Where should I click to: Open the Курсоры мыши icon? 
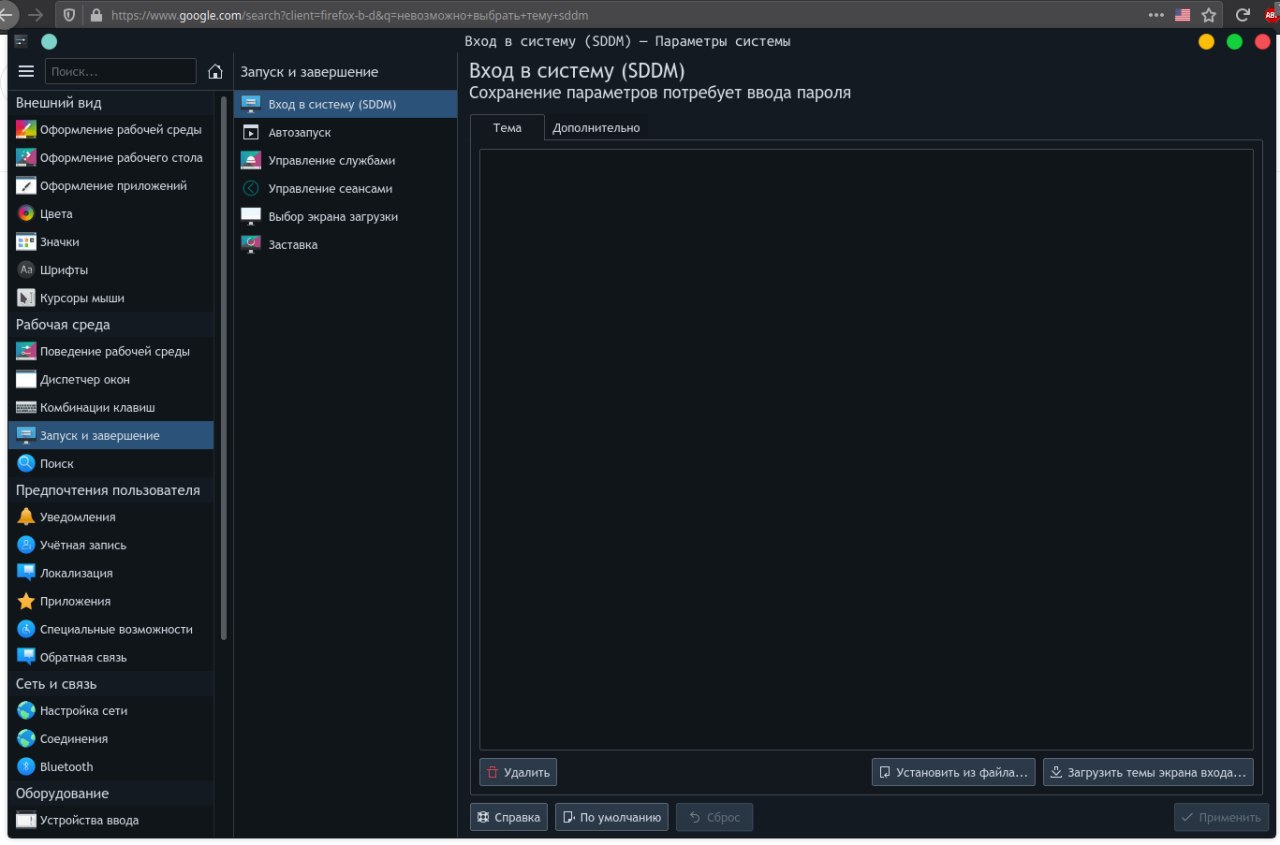coord(26,297)
